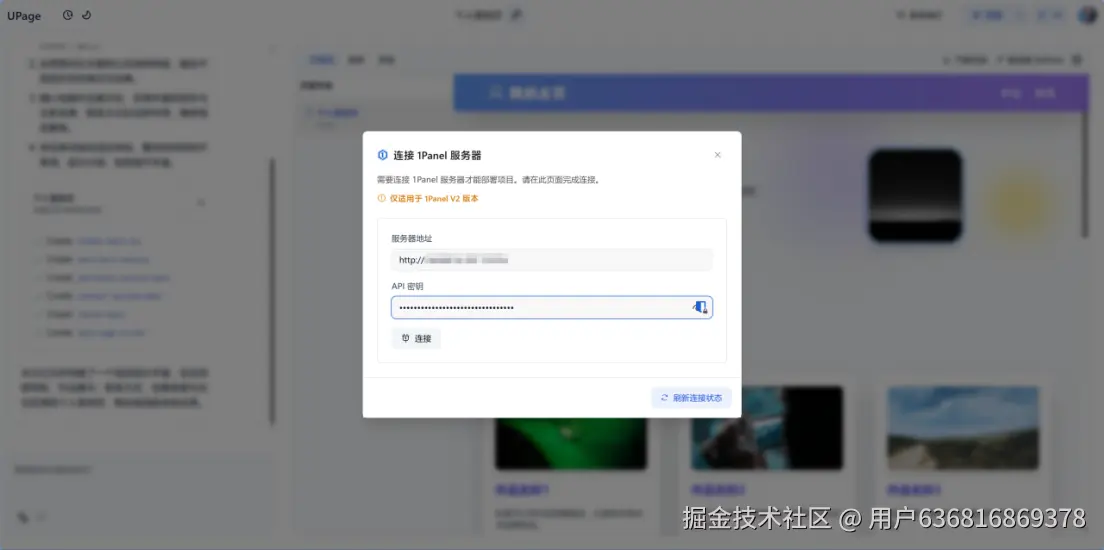Open the landscape sky card thumbnail in the preview
This screenshot has height=550, width=1104.
point(963,427)
